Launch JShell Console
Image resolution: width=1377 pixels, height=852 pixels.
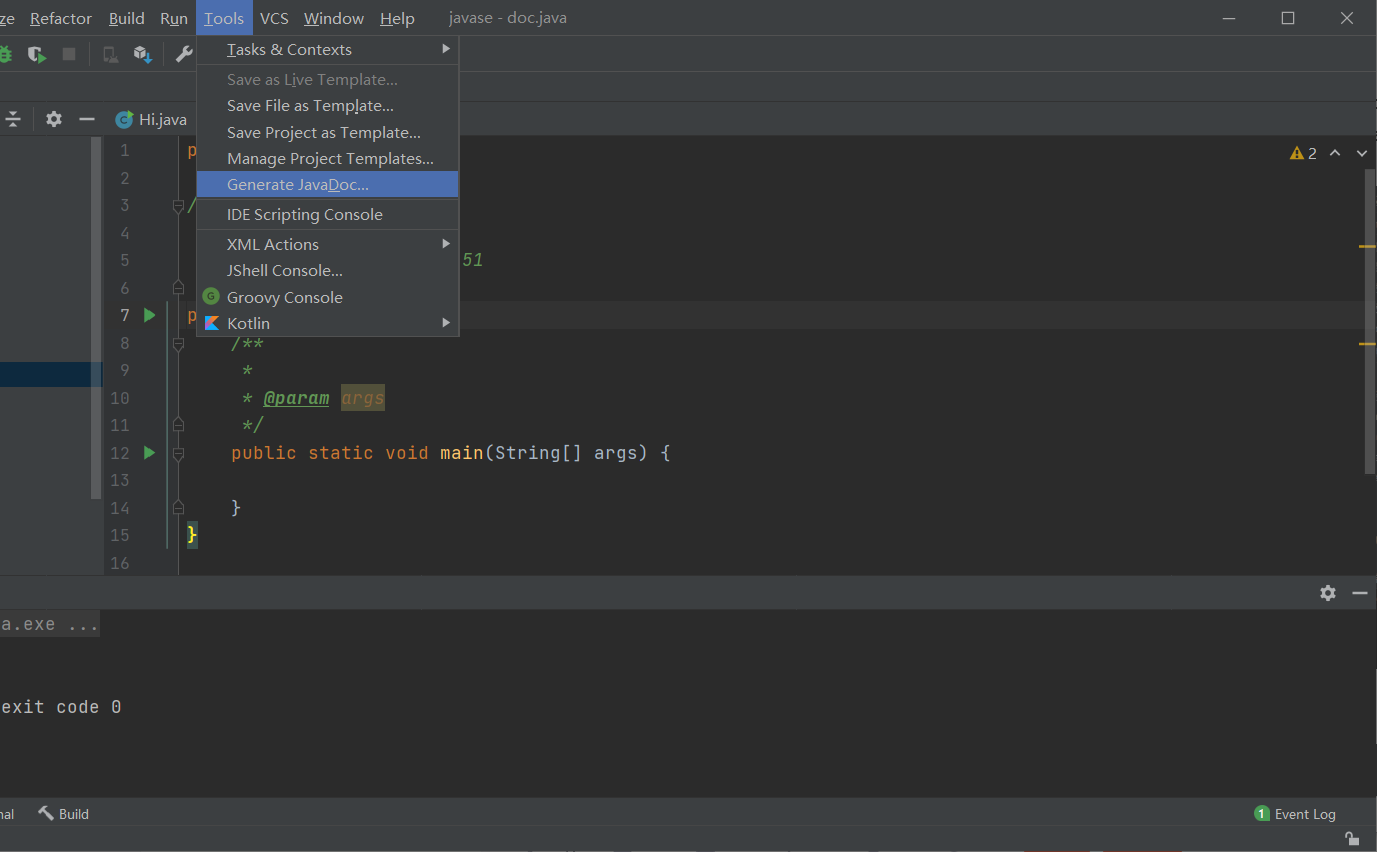point(328,270)
